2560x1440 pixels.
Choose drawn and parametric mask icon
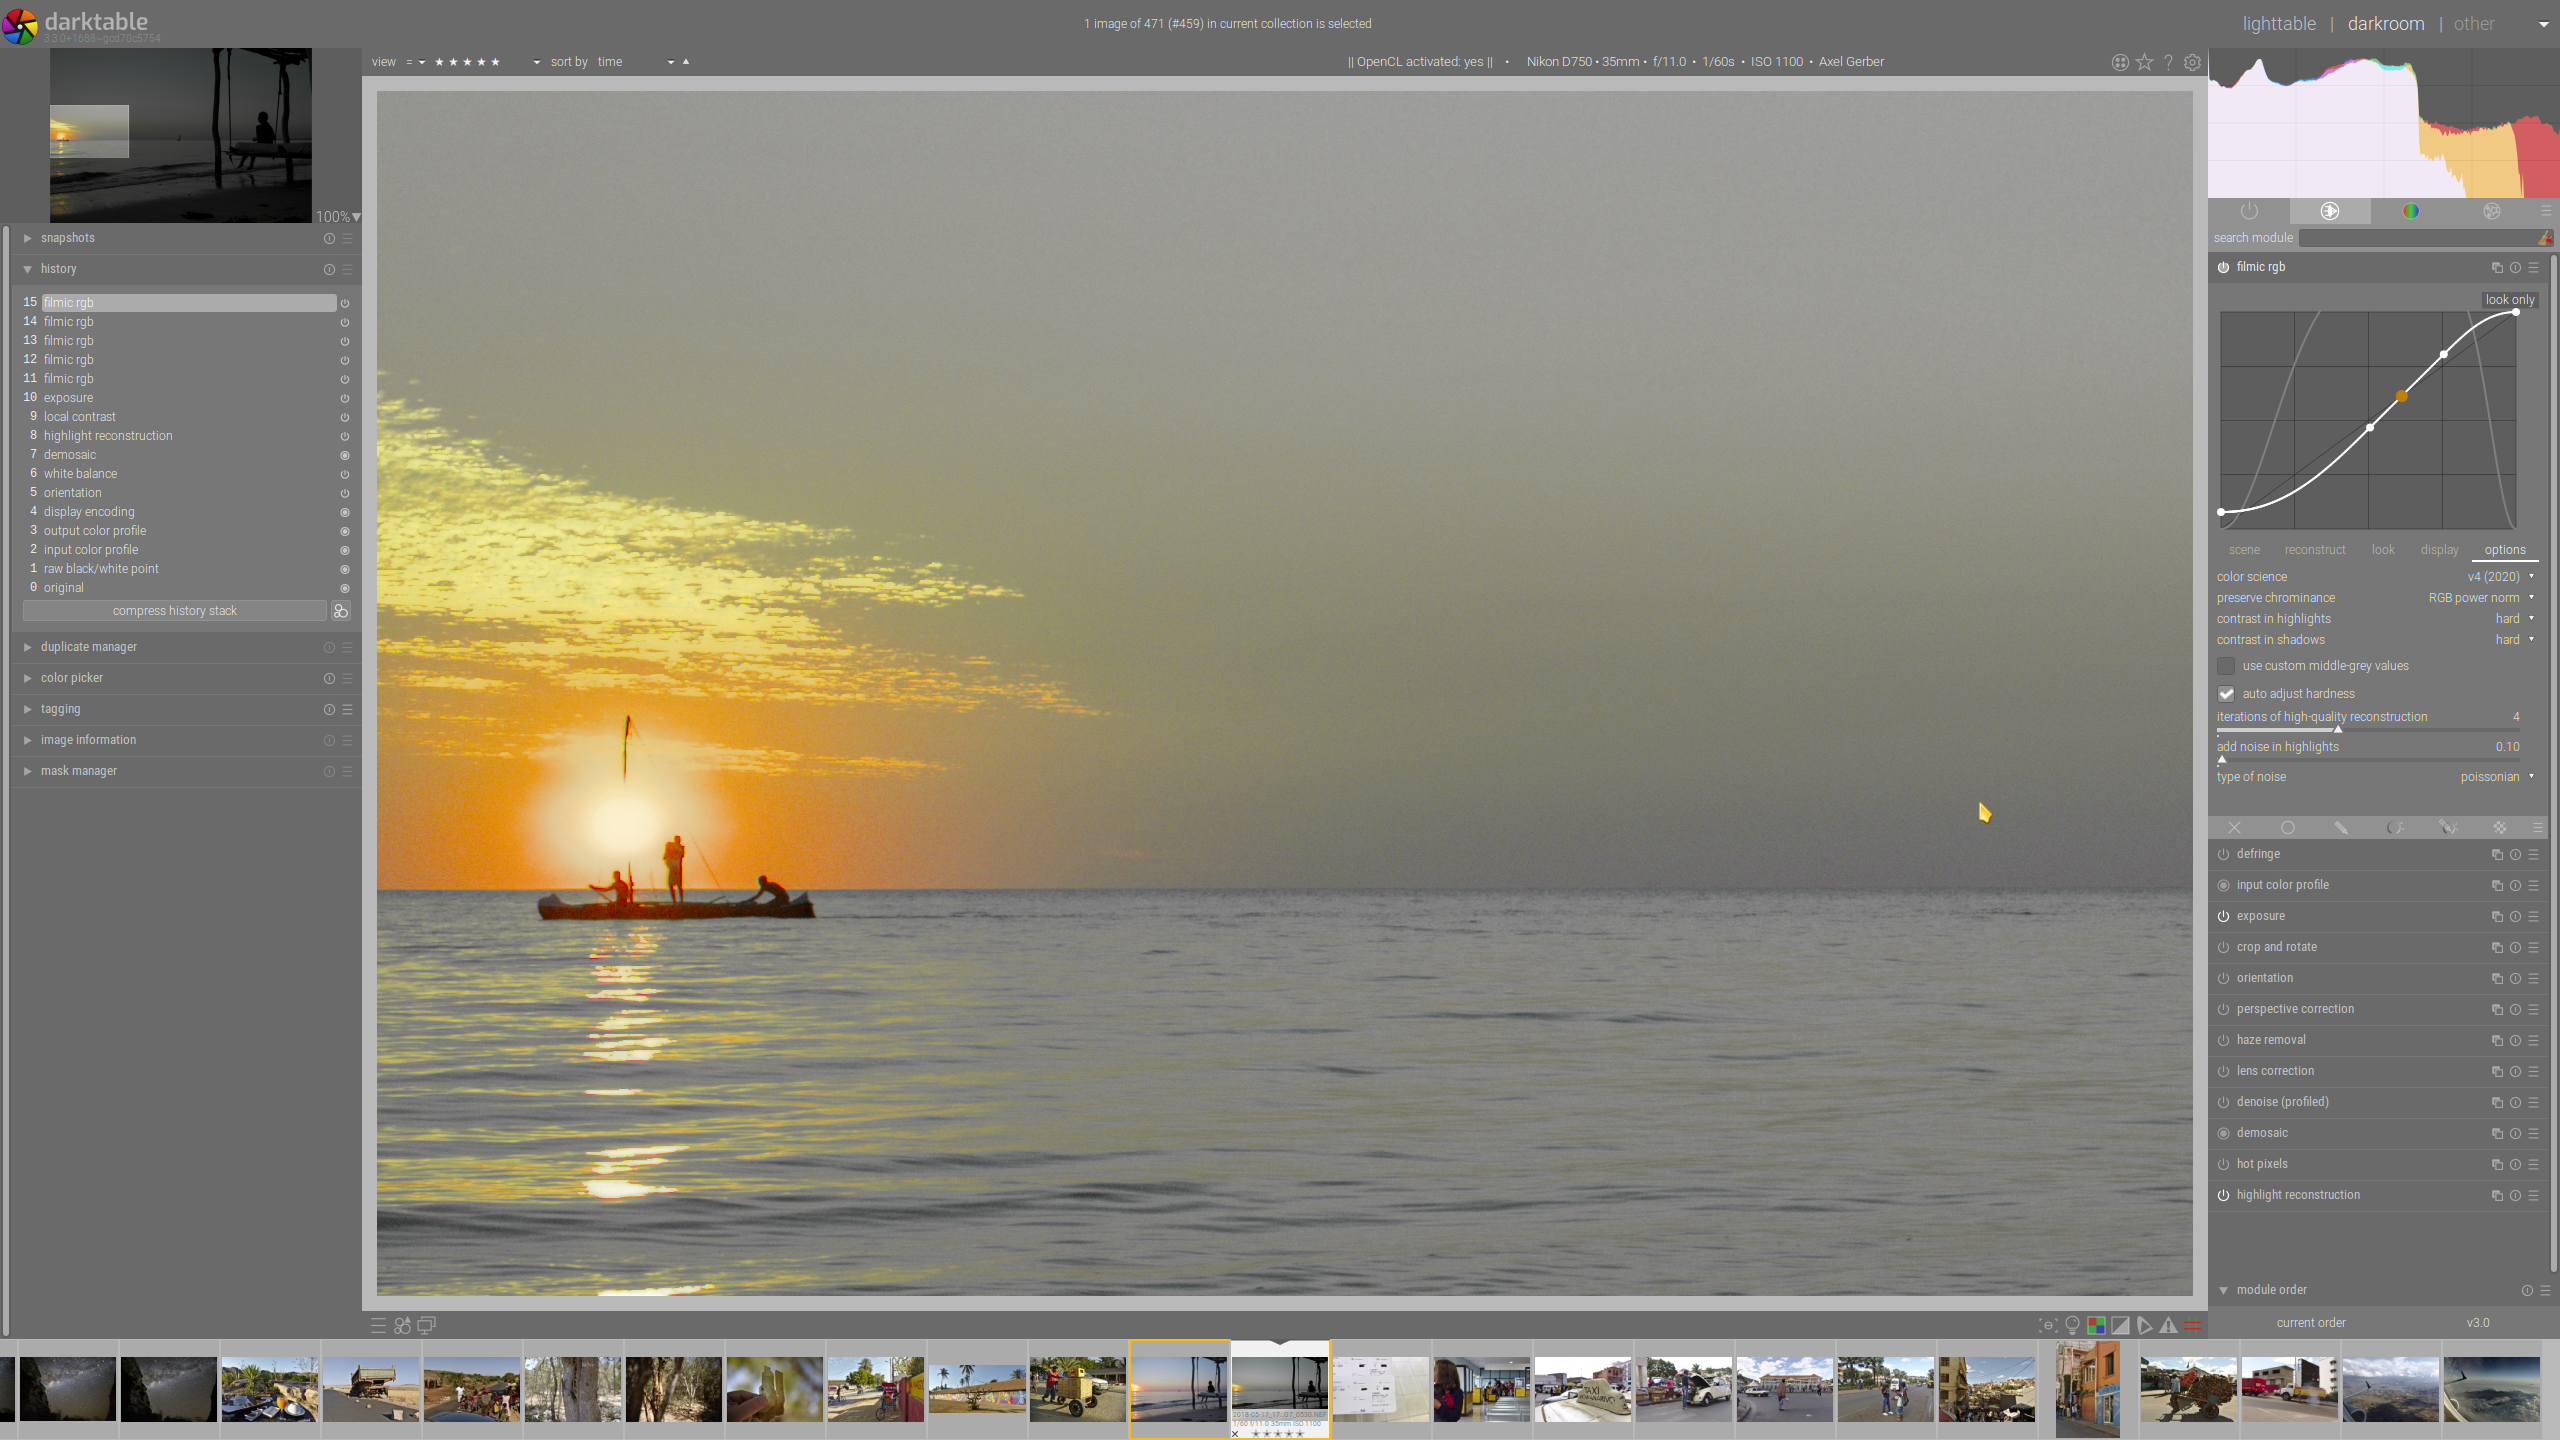(2447, 827)
